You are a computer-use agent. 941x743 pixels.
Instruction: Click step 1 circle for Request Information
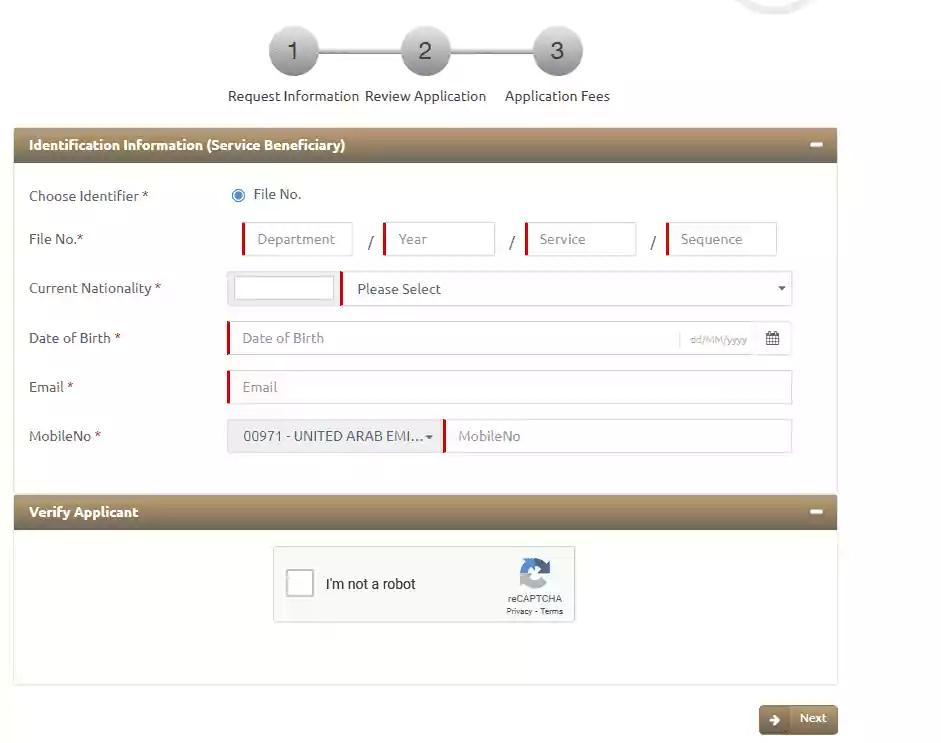click(293, 51)
